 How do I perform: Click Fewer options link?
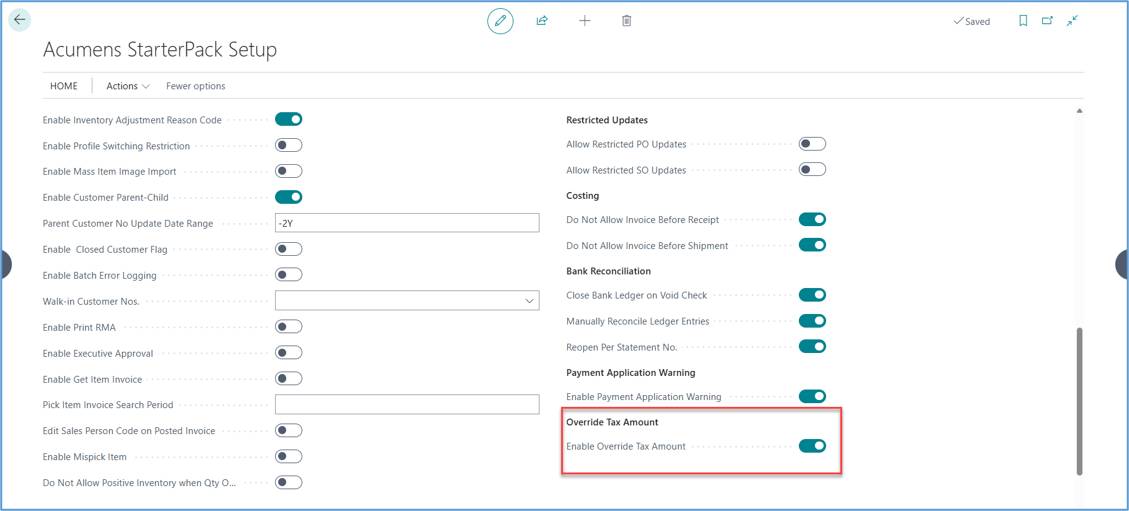[196, 86]
